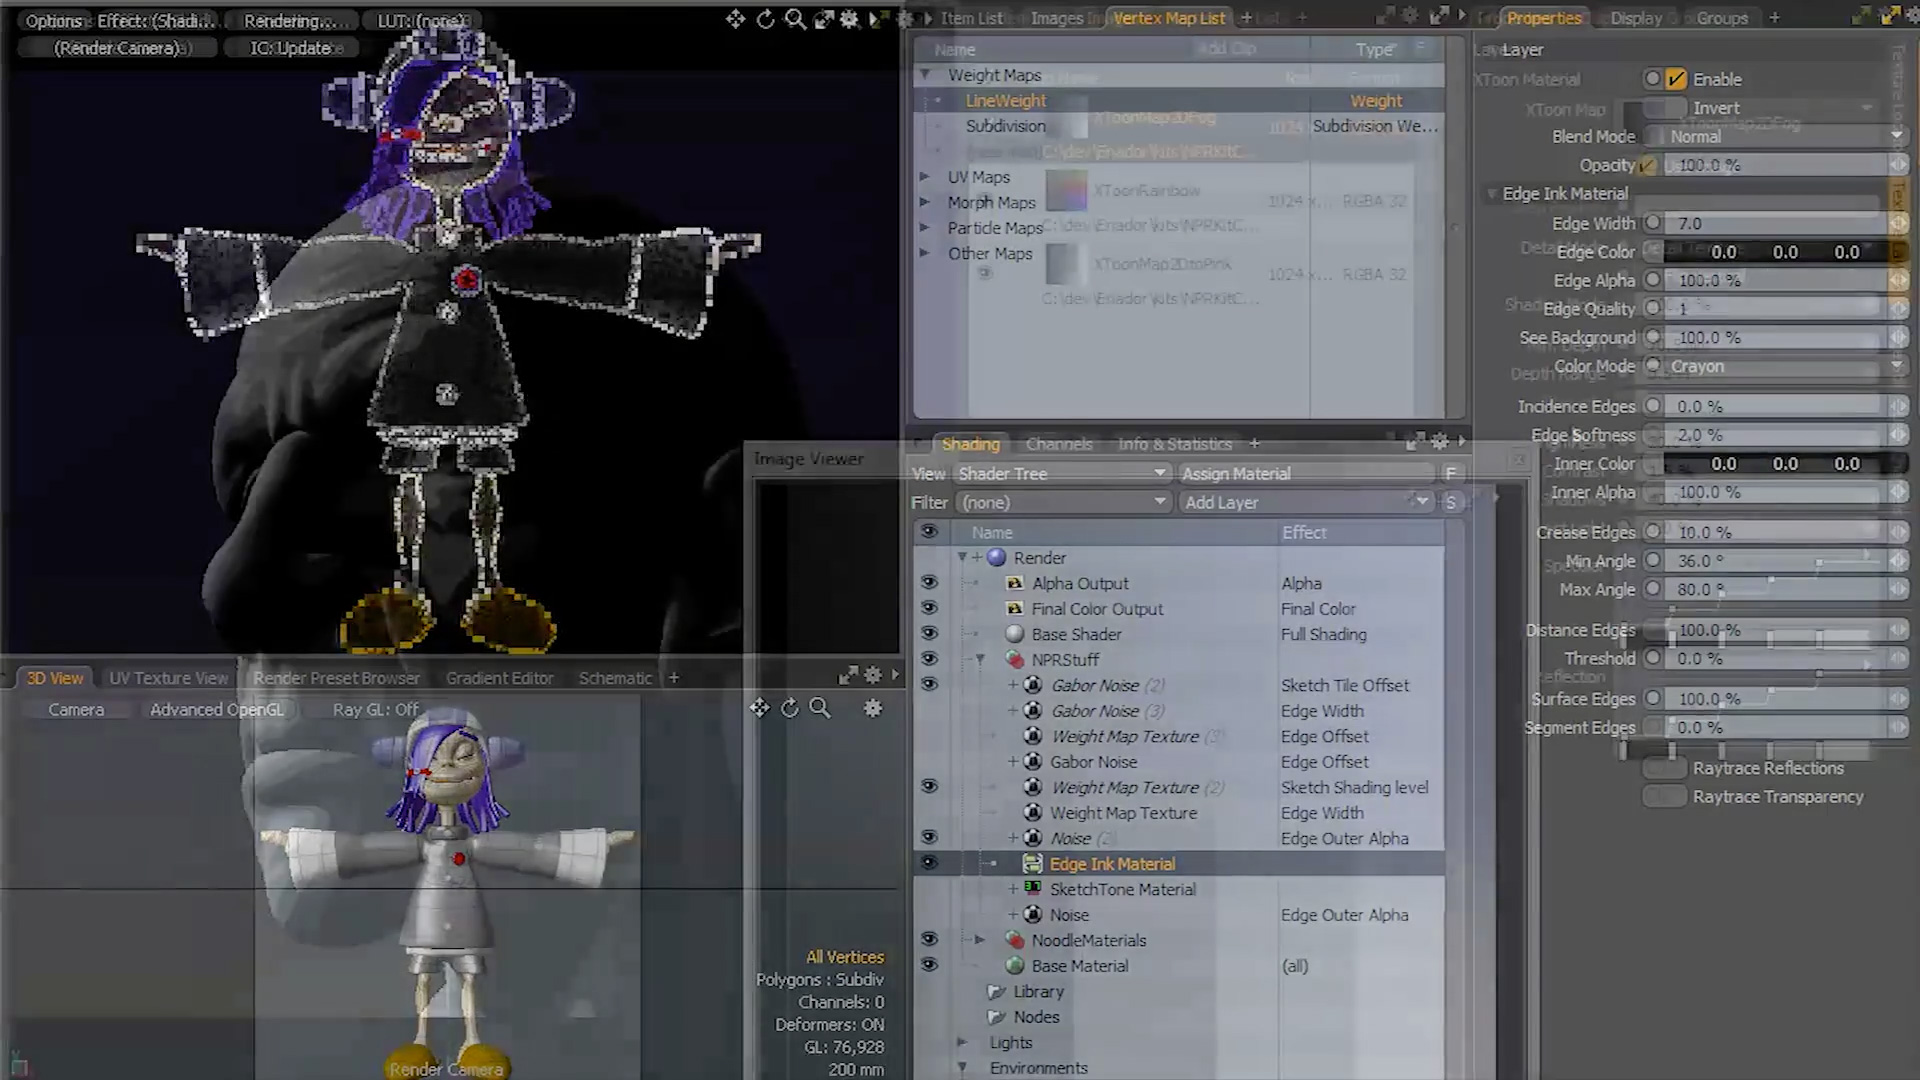The height and width of the screenshot is (1080, 1920).
Task: Switch to the Channels tab
Action: coord(1058,442)
